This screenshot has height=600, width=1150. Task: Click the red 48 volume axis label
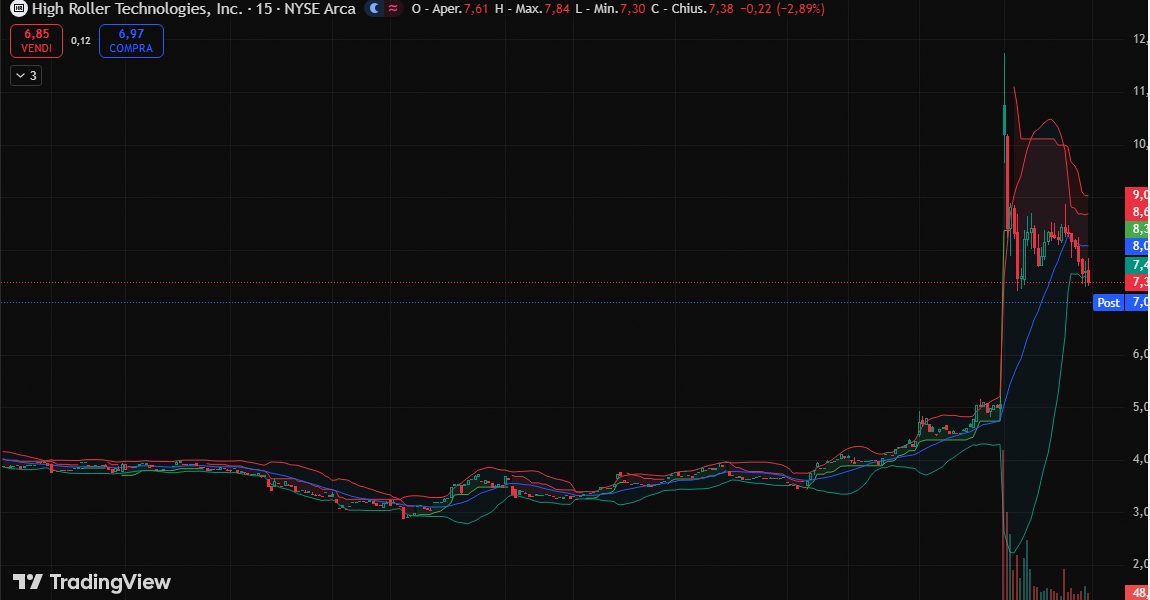1138,592
